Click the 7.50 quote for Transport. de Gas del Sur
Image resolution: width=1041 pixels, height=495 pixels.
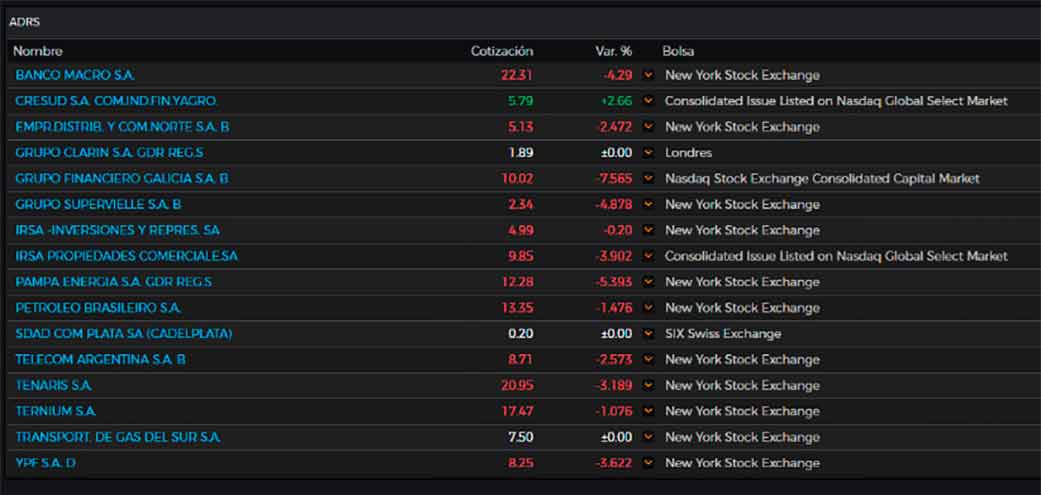(520, 437)
